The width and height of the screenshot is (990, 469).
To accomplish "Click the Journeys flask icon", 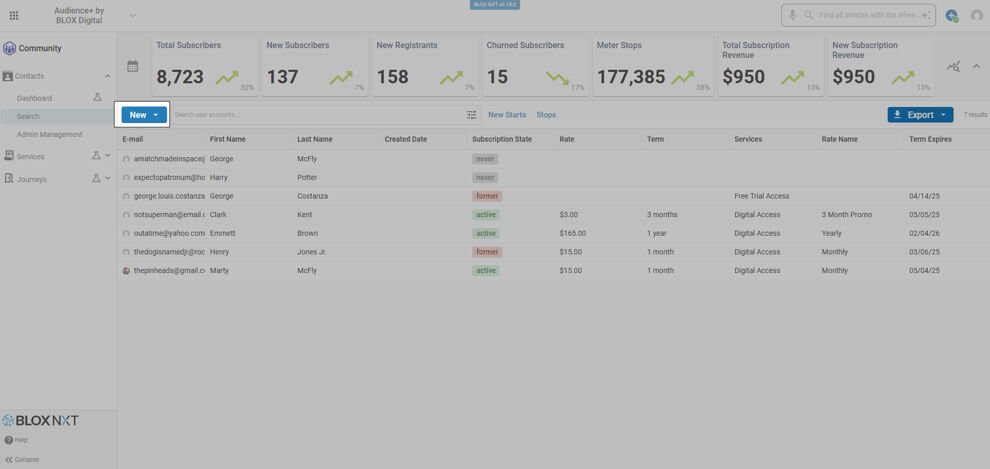I will point(97,179).
